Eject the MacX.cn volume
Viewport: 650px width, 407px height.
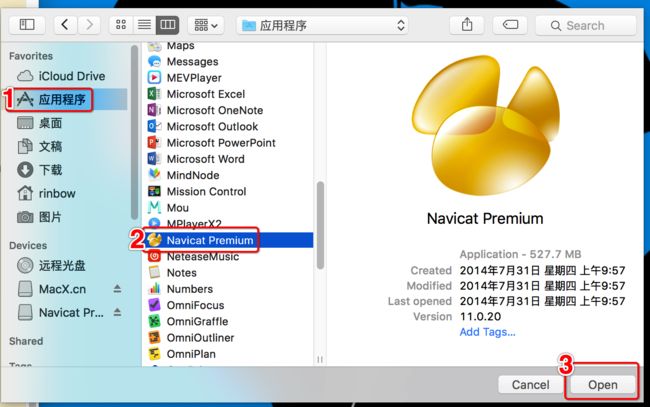click(117, 289)
